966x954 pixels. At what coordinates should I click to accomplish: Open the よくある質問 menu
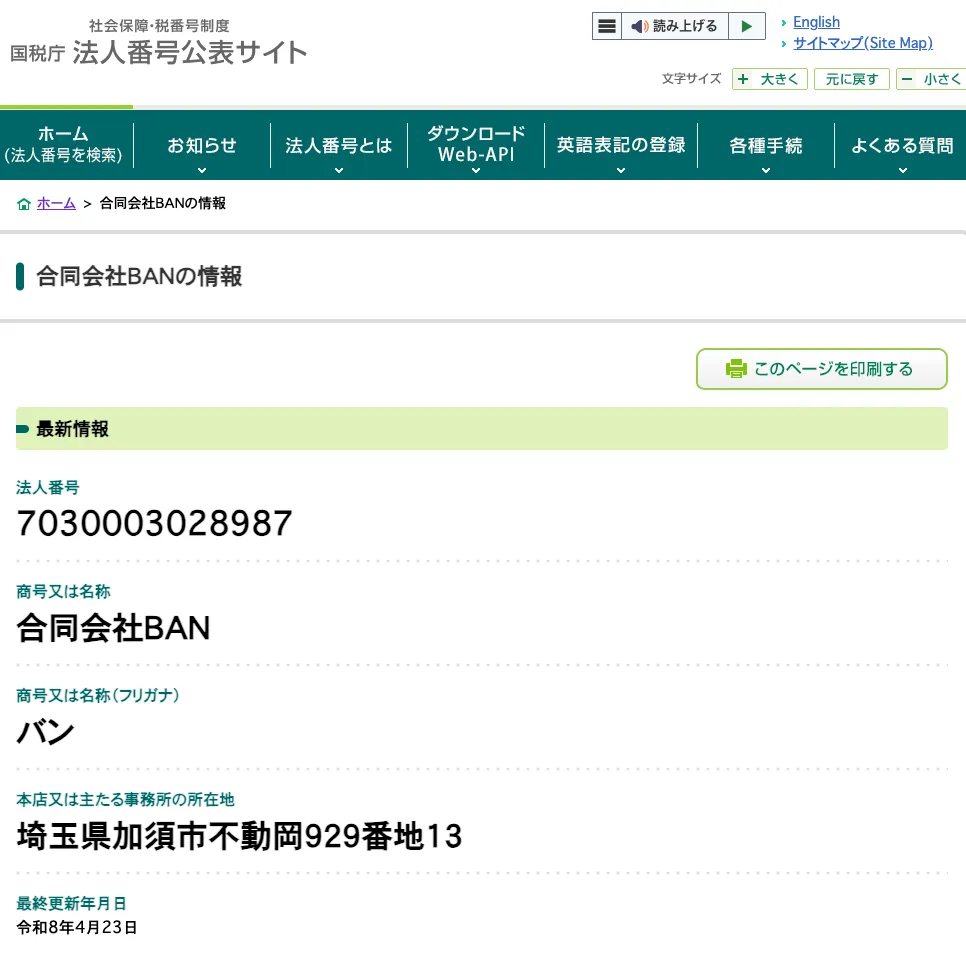(902, 145)
